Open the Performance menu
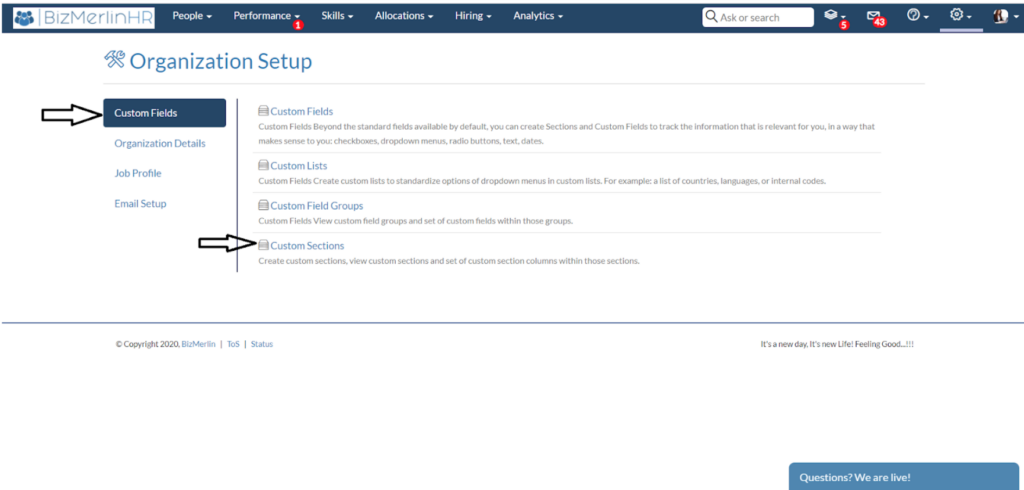Image resolution: width=1024 pixels, height=490 pixels. tap(266, 16)
